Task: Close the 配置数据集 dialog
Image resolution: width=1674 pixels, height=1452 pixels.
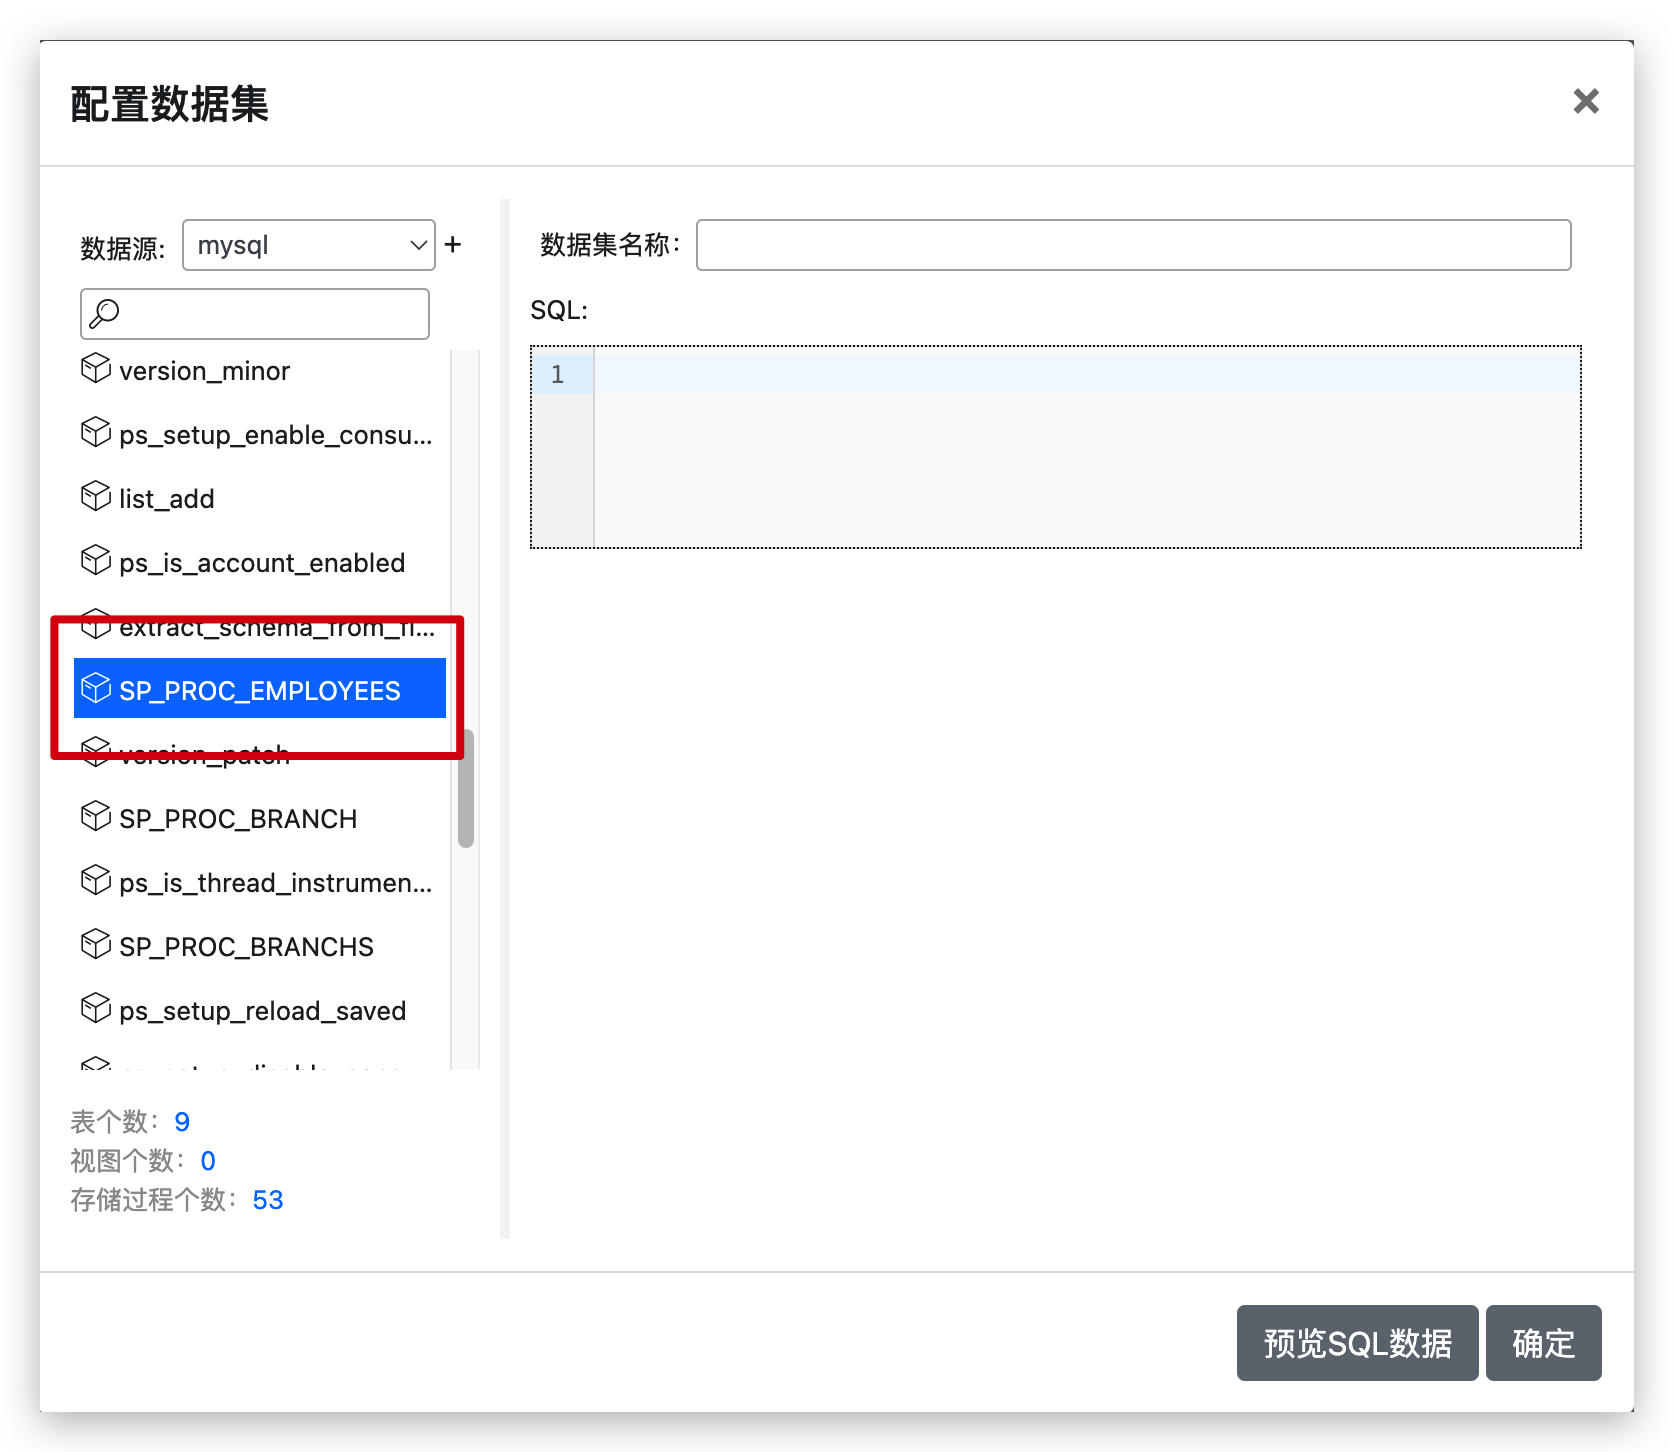Action: [1586, 101]
